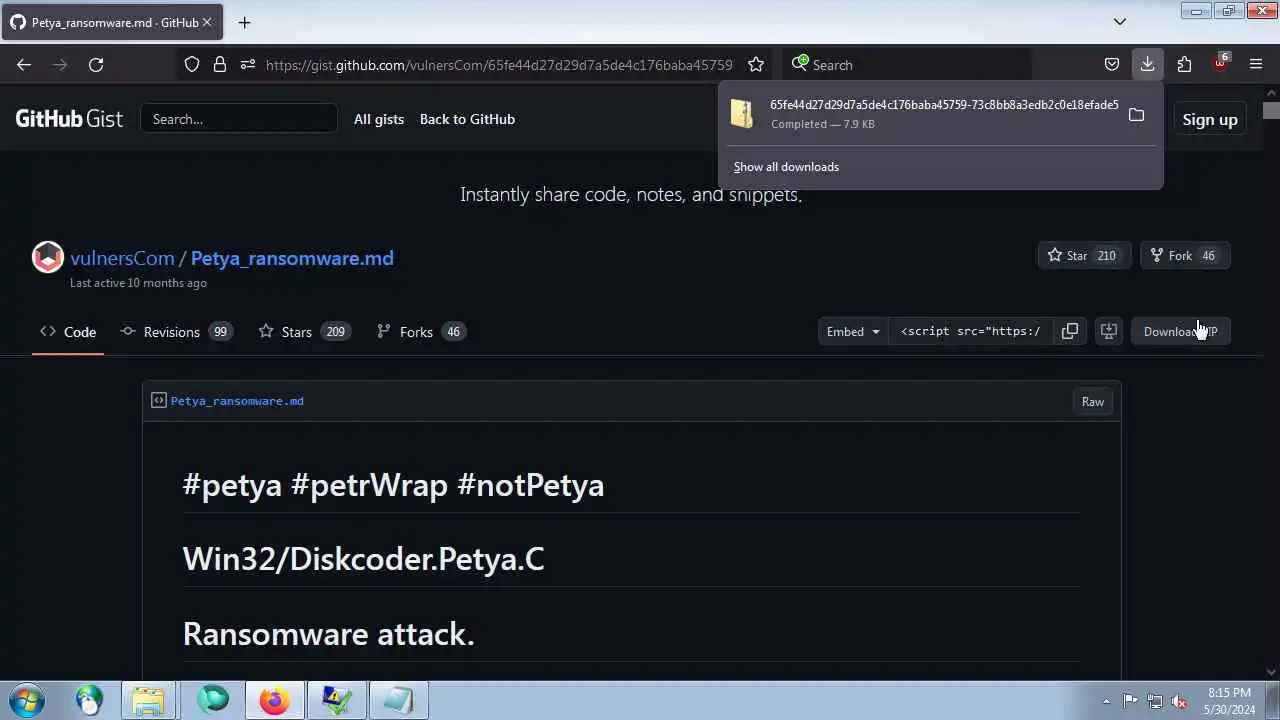Open the extensions puzzle icon
The height and width of the screenshot is (720, 1280).
[x=1184, y=64]
